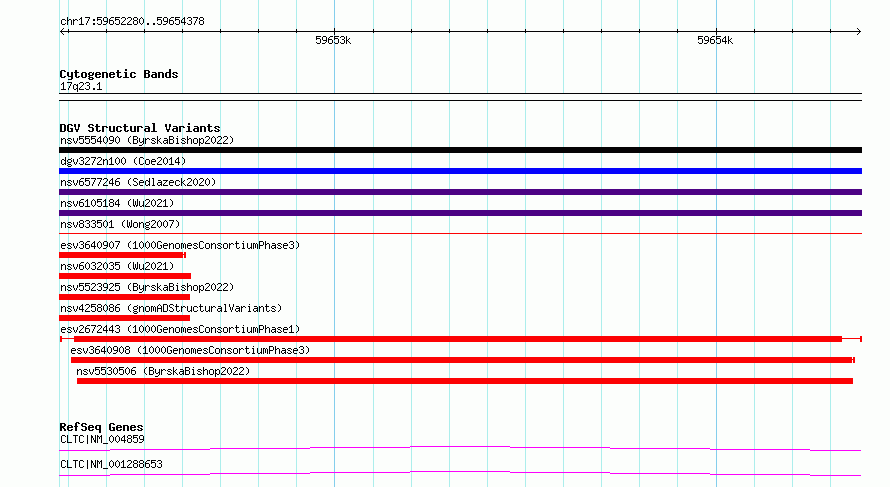
Task: Open the dgv3272n100 (Coe2014) label
Action: (x=123, y=161)
